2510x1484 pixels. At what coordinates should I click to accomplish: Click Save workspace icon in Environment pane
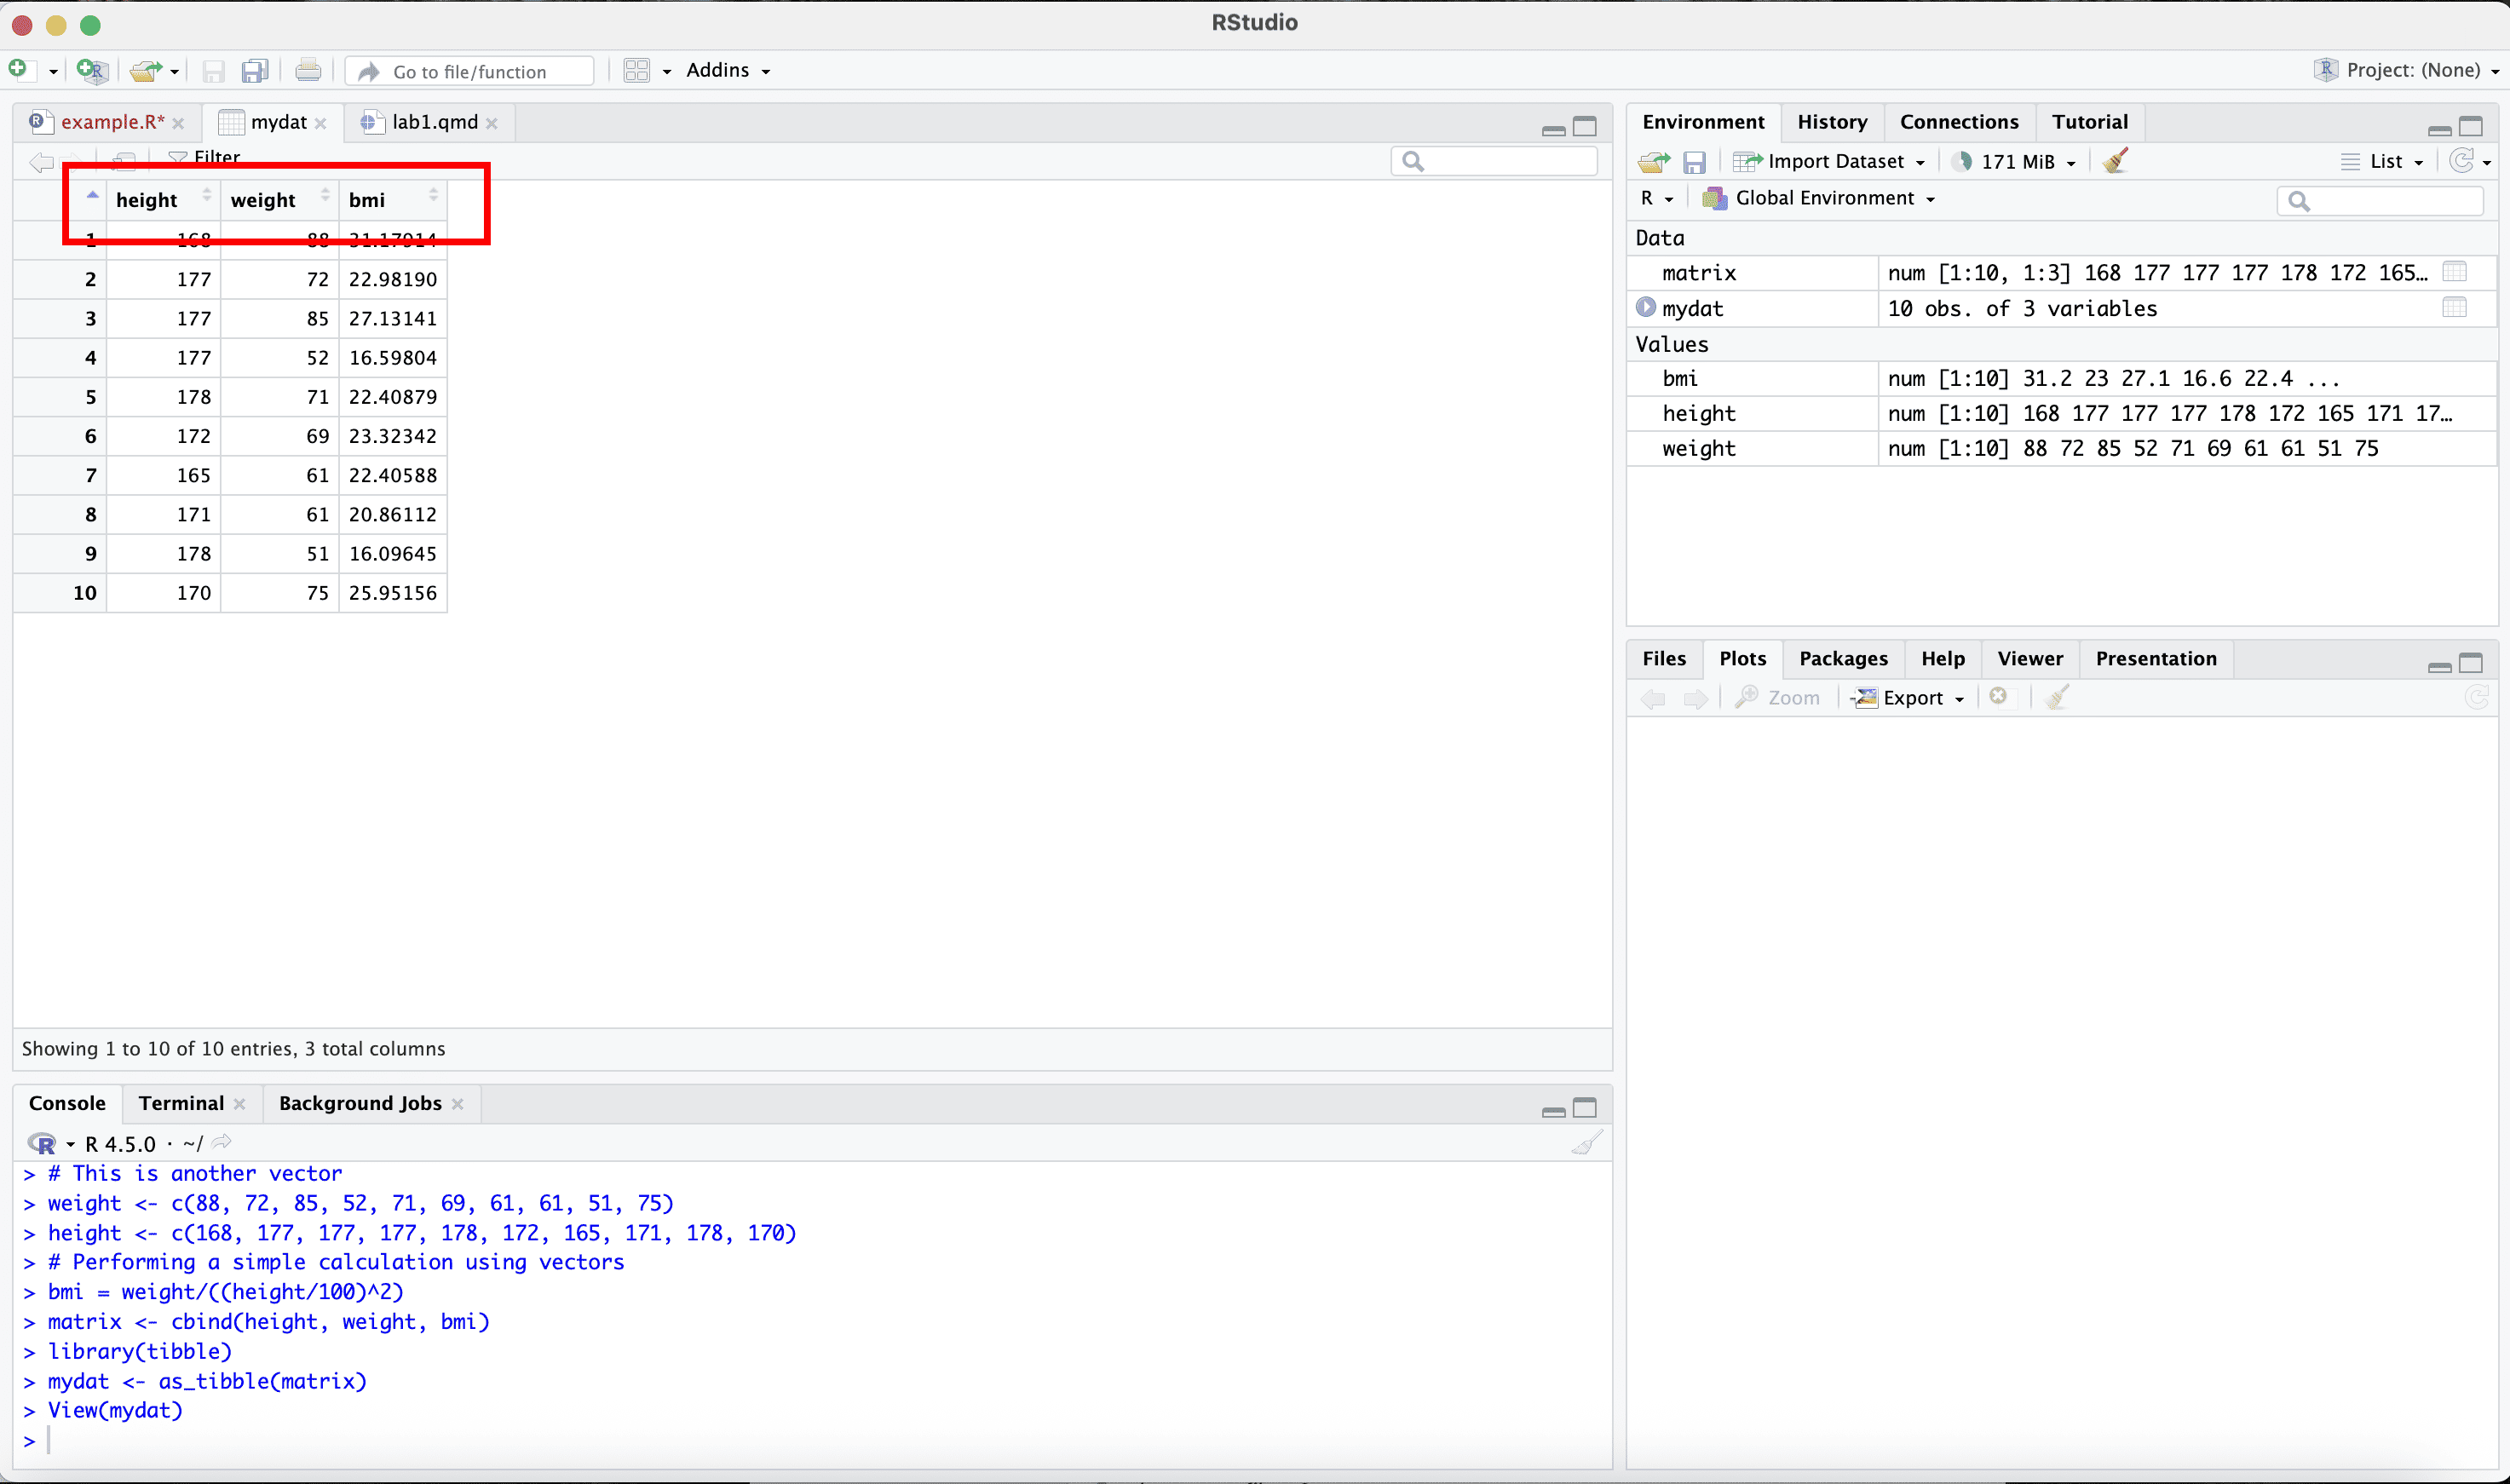click(1694, 162)
